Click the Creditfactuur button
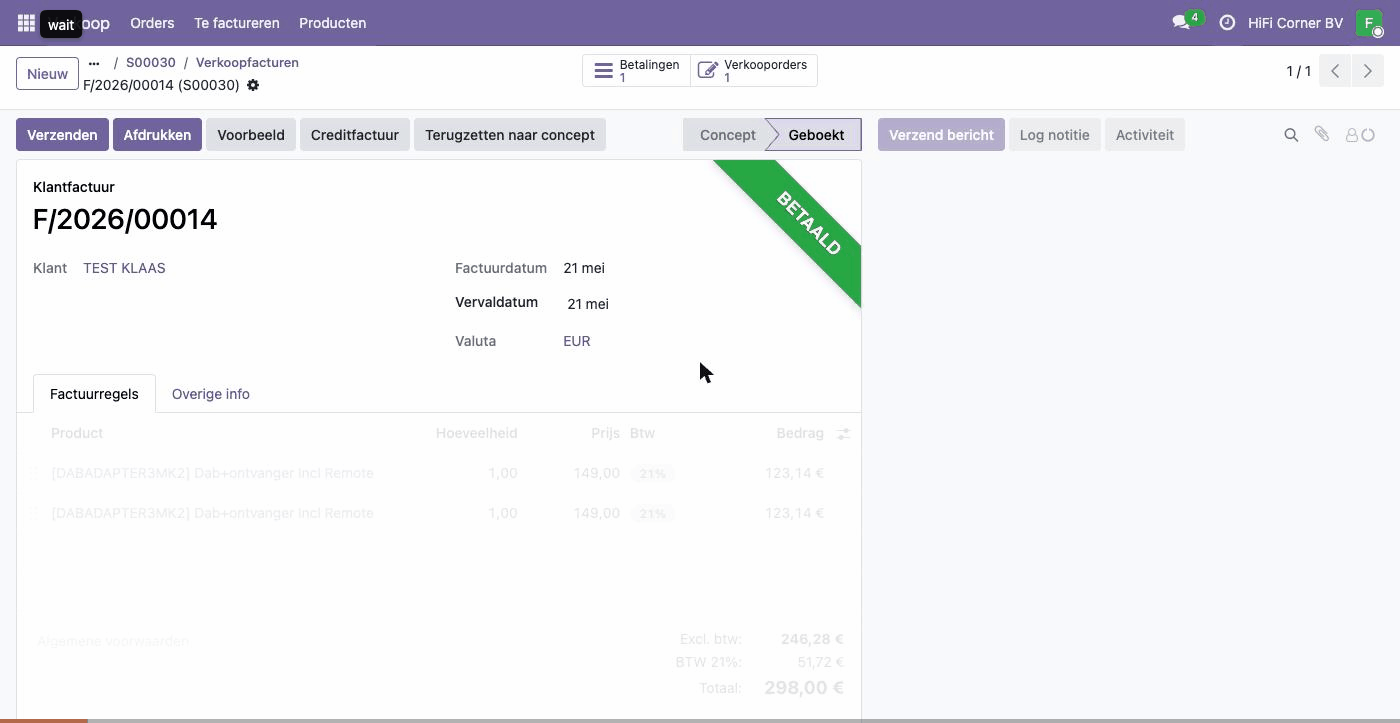 pyautogui.click(x=355, y=135)
